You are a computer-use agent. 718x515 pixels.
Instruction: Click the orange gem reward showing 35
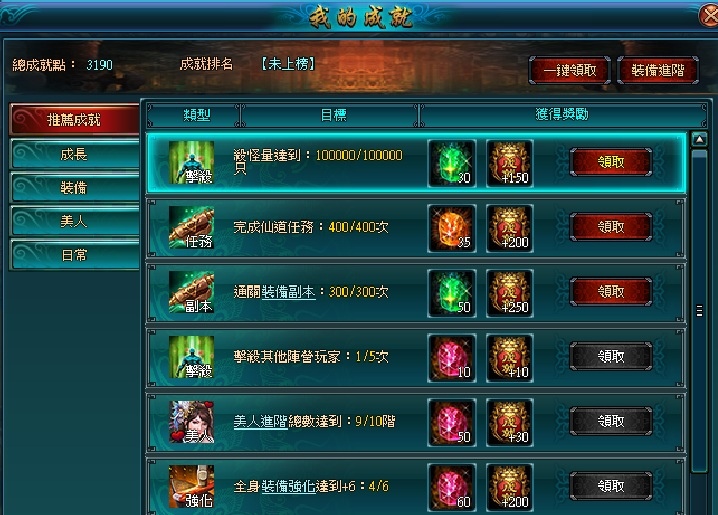(452, 228)
